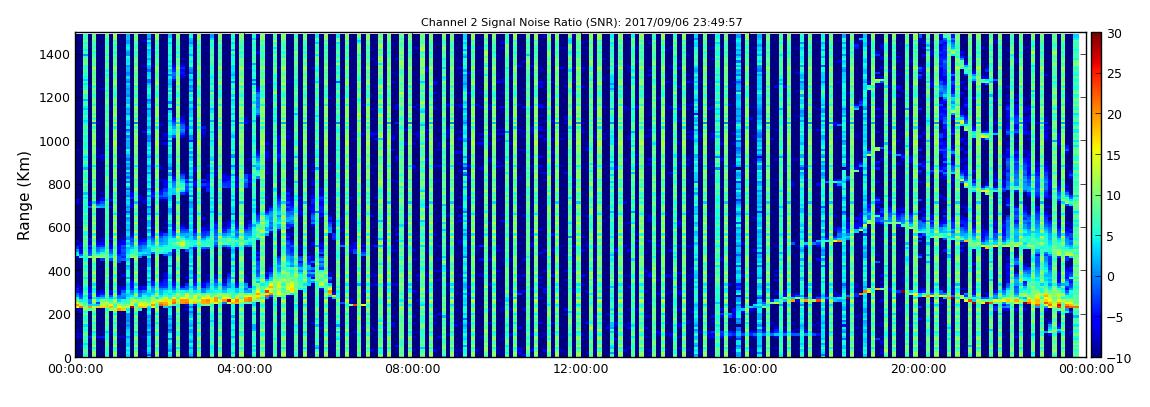
Task: Click the 1400 range tick label
Action: (x=56, y=55)
